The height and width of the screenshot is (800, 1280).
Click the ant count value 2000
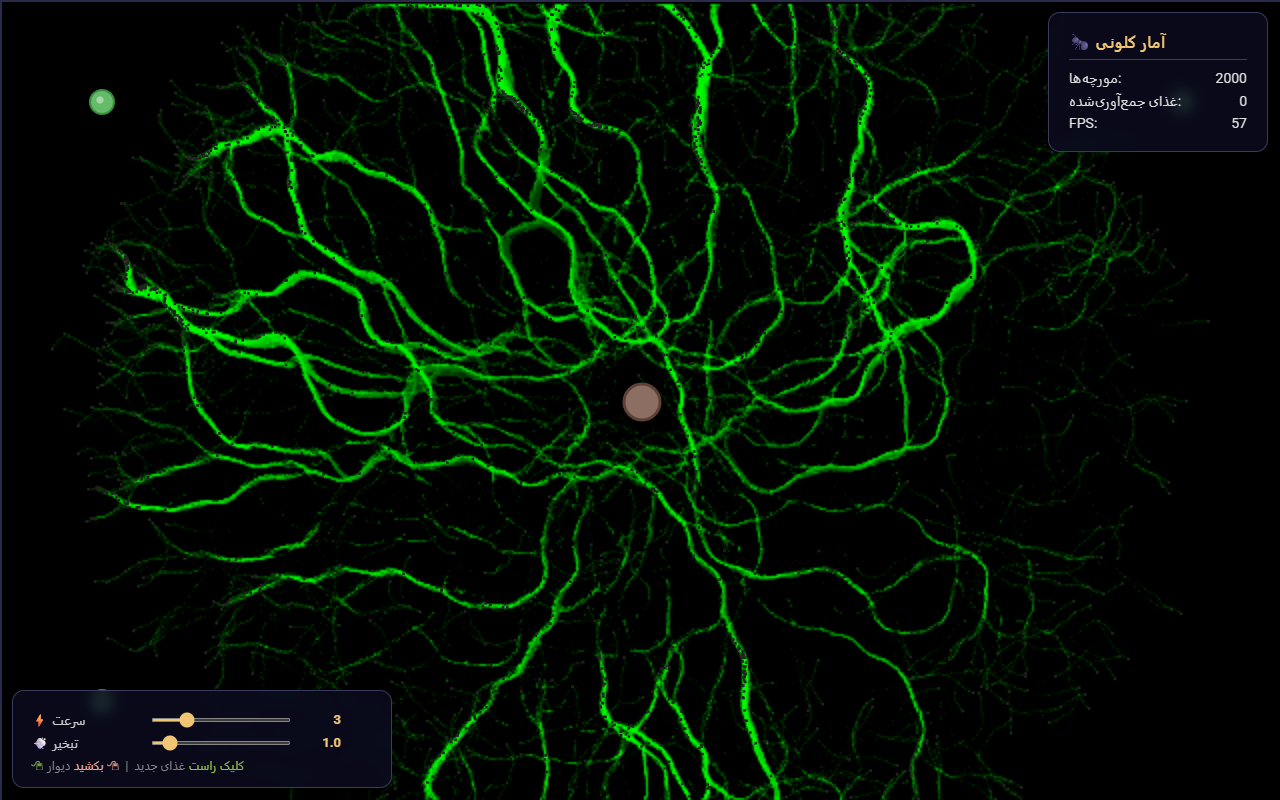[1231, 78]
